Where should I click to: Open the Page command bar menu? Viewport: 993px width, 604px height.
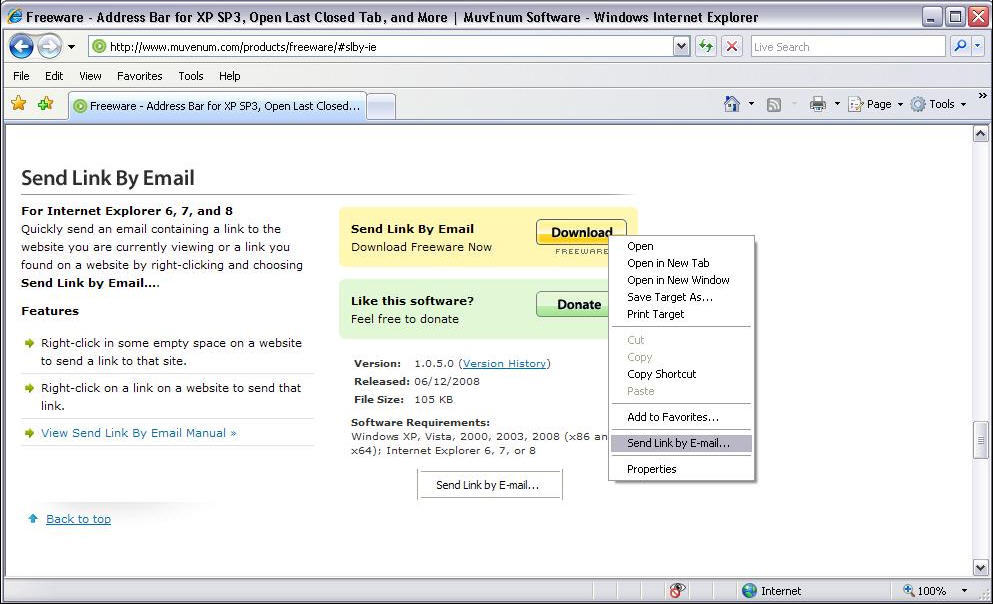[876, 104]
